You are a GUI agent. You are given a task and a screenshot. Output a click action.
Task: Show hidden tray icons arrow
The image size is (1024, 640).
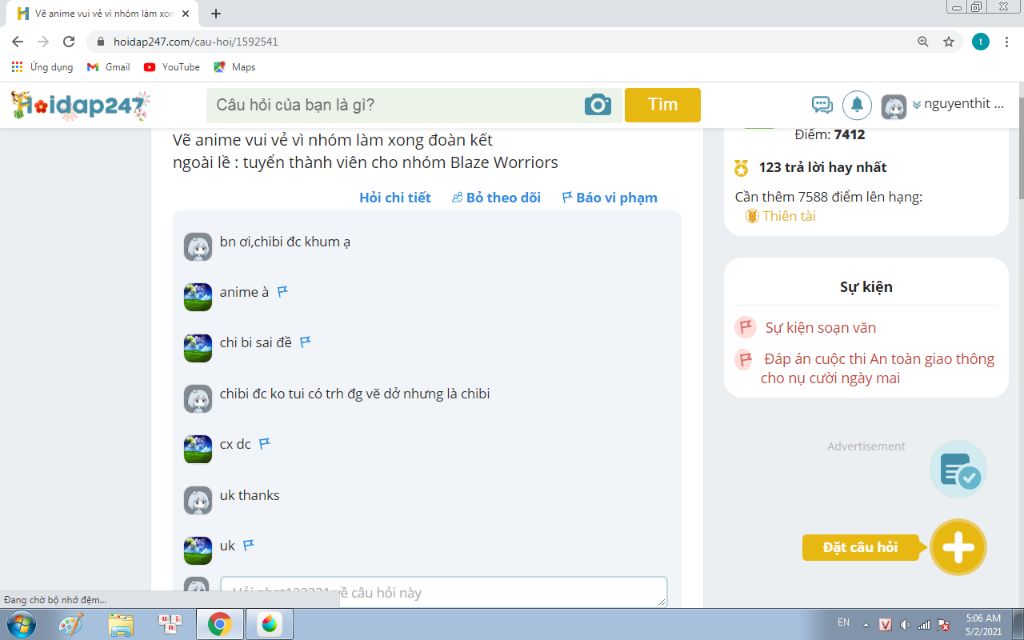[866, 625]
